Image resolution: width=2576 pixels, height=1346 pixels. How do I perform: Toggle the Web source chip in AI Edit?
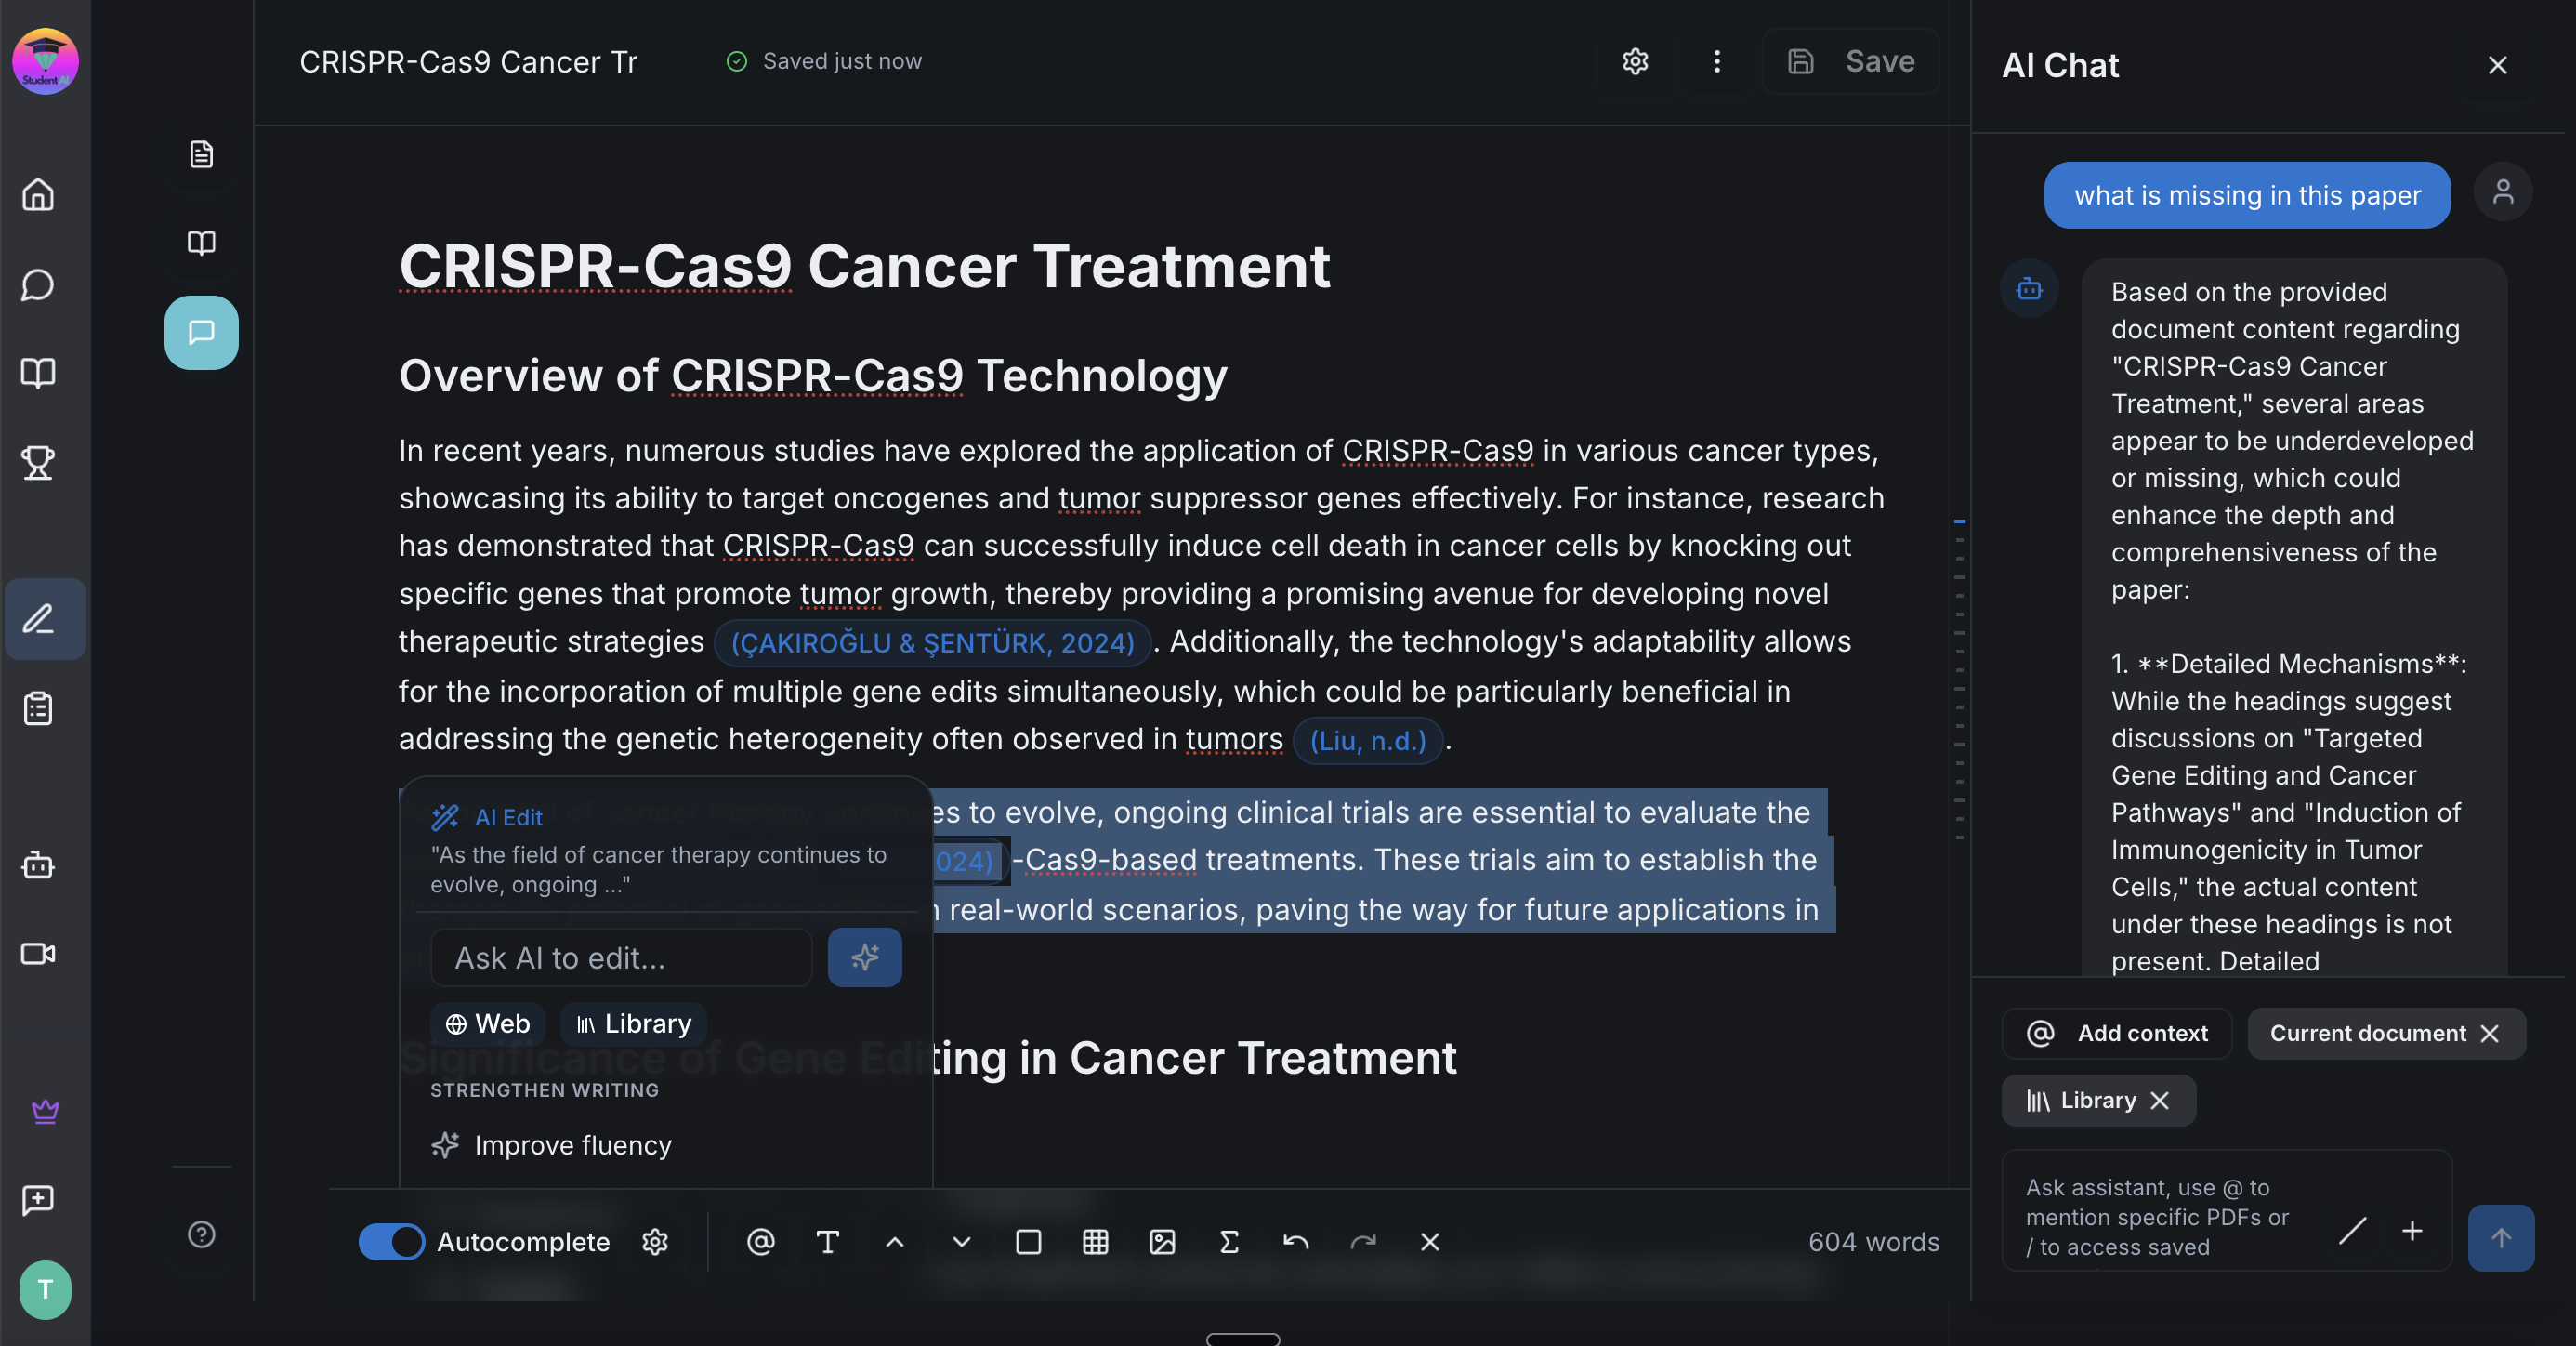[x=487, y=1023]
